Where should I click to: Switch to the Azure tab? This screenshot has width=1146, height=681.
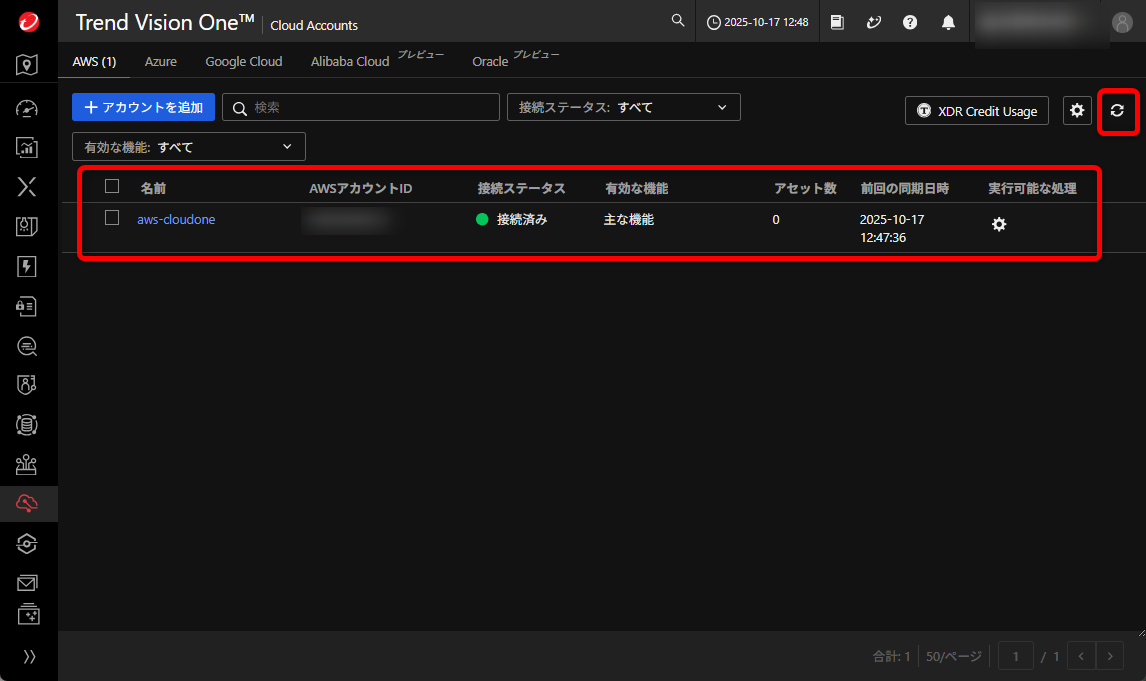(161, 61)
